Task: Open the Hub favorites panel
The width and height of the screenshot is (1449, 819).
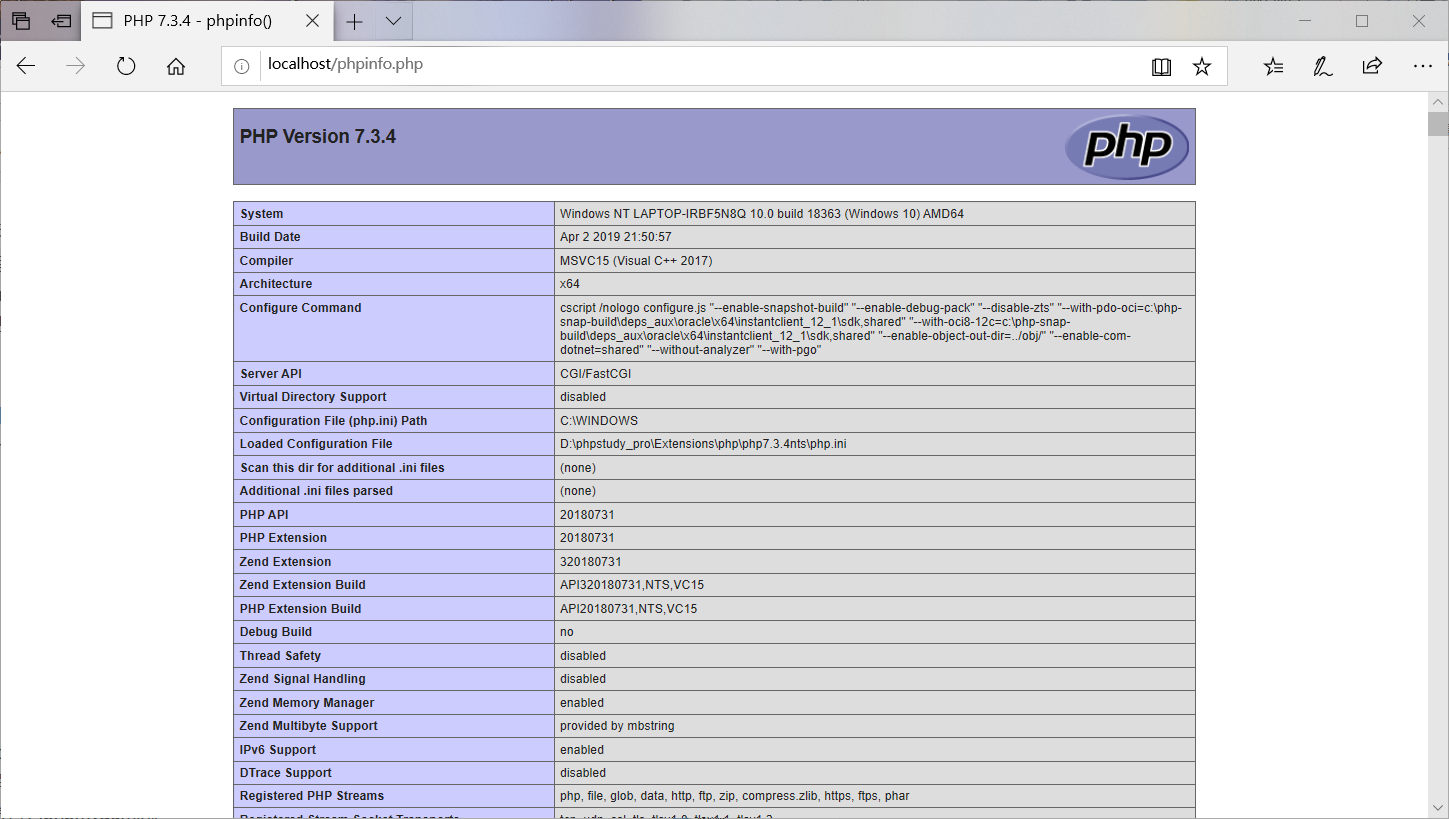Action: tap(1273, 65)
